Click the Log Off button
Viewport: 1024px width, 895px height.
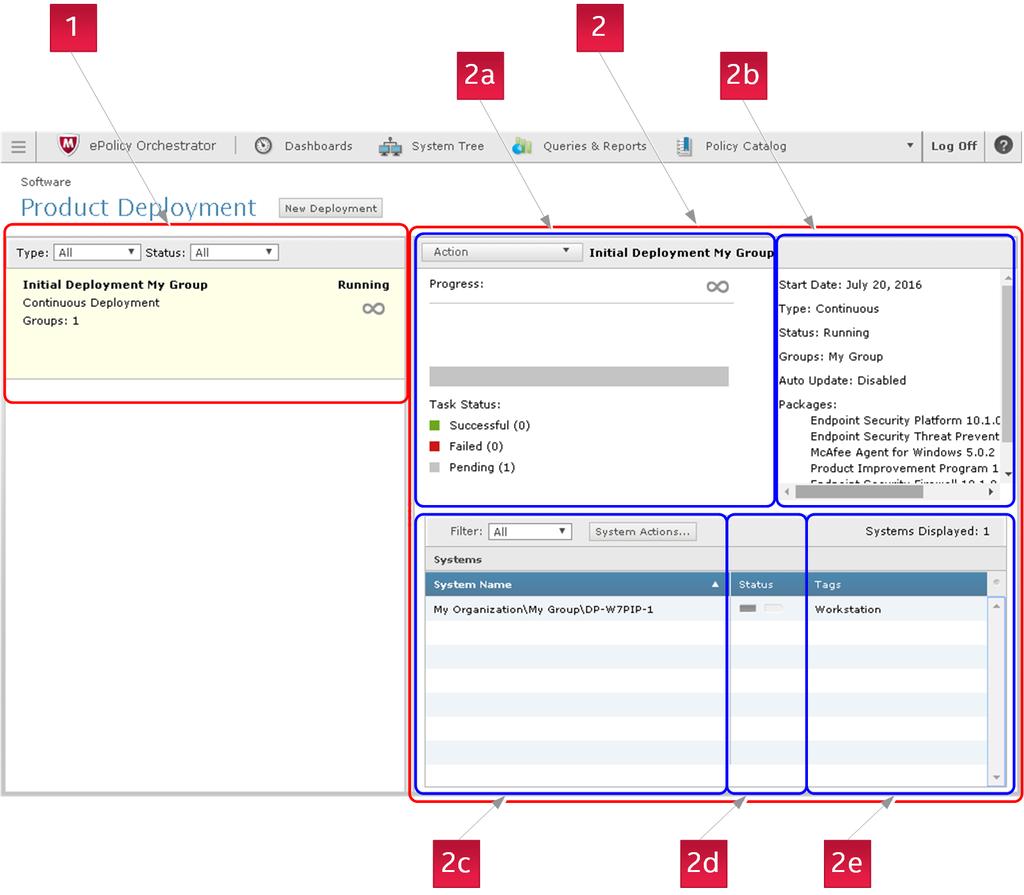[953, 146]
